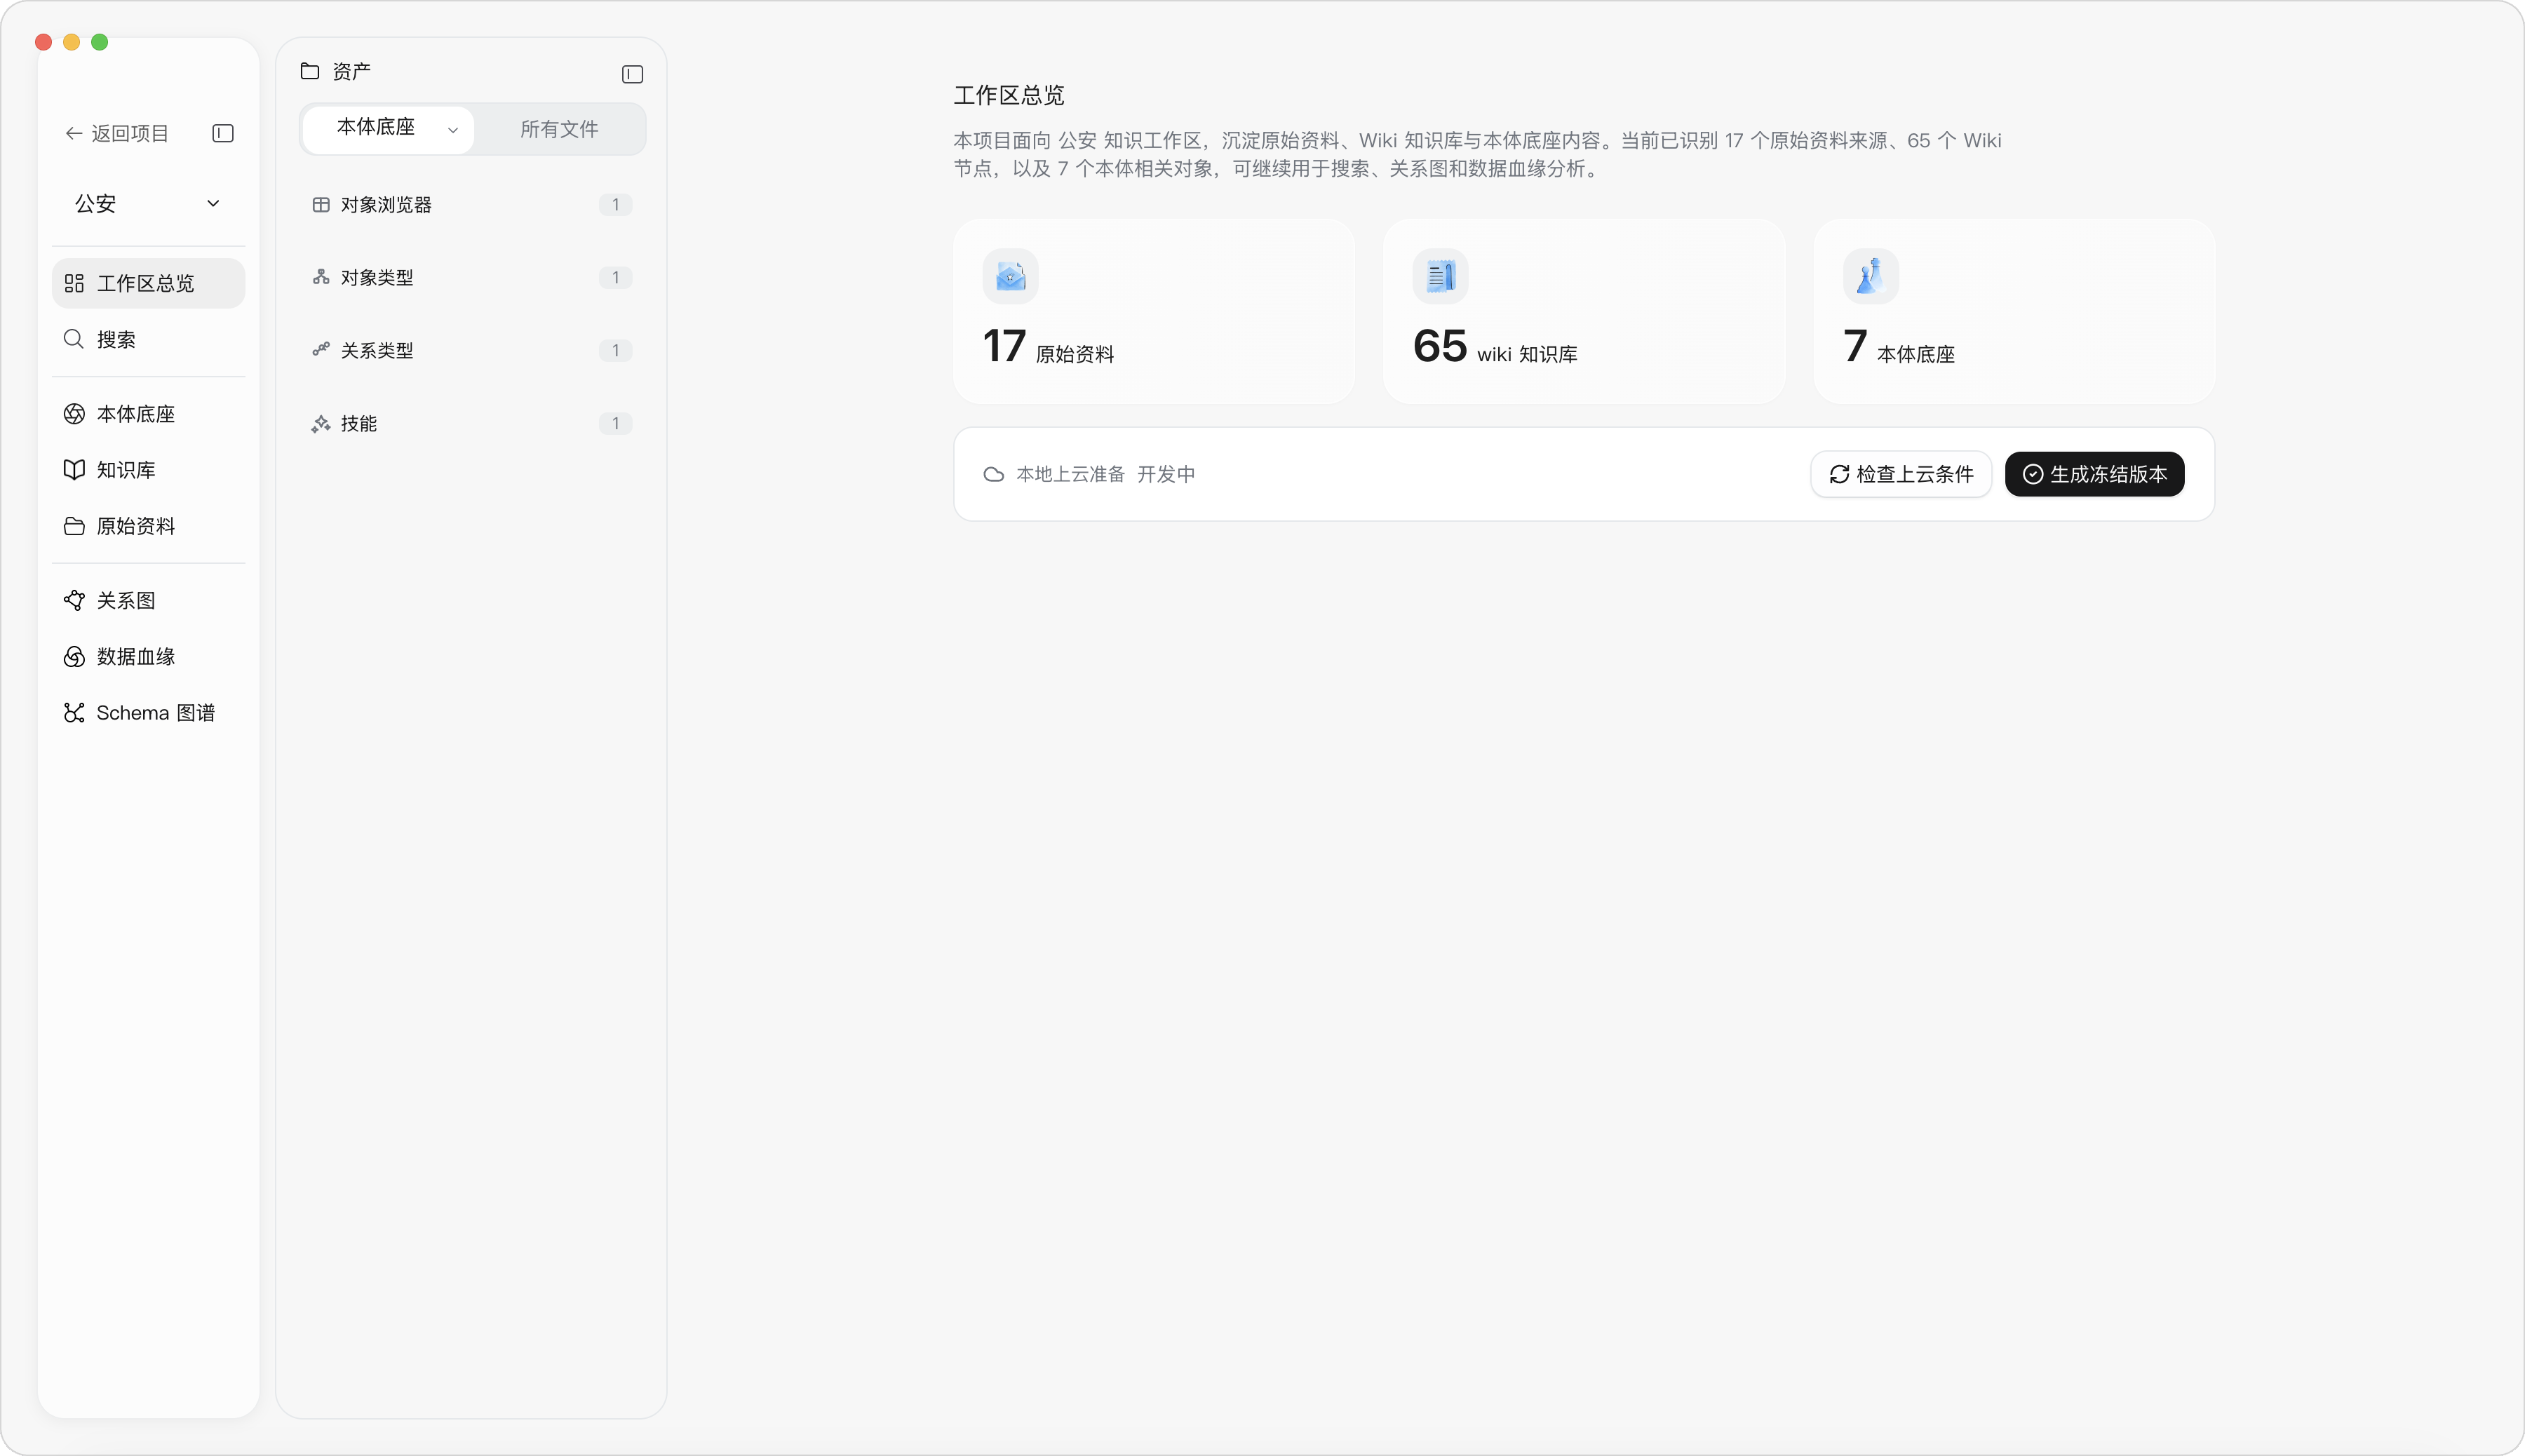Click the count badge on 对象类型
The height and width of the screenshot is (1456, 2525).
(615, 277)
